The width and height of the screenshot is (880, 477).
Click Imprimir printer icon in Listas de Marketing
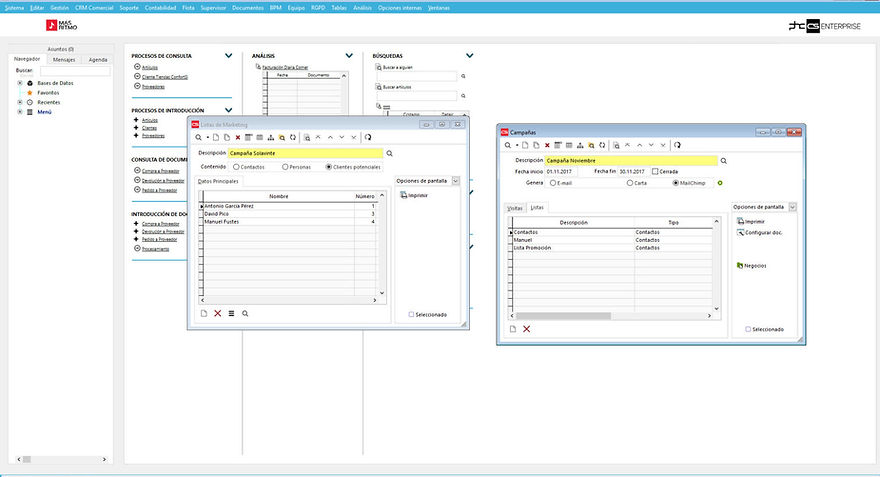point(404,195)
